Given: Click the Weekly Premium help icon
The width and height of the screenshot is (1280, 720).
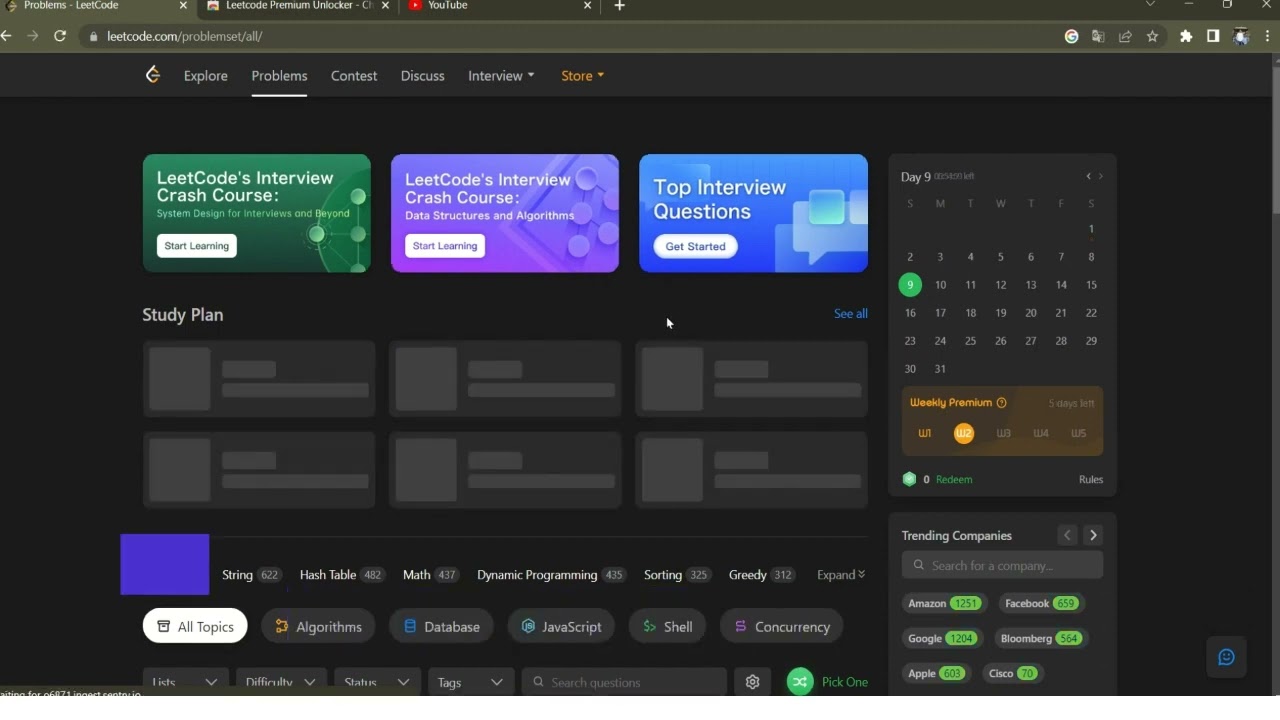Looking at the screenshot, I should [1001, 403].
